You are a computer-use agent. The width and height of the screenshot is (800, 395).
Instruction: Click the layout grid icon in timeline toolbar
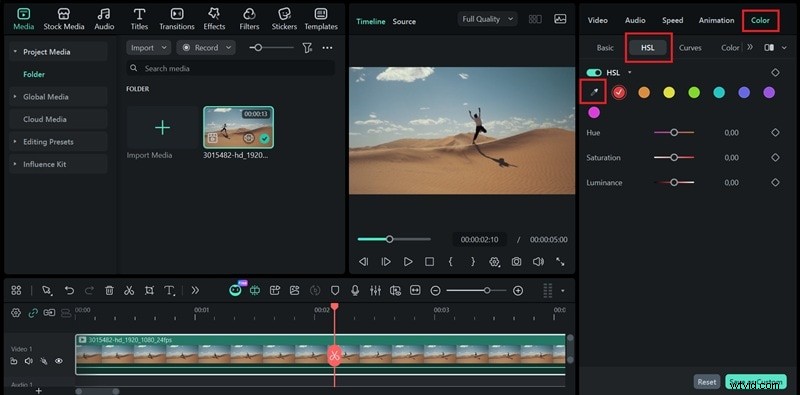click(x=16, y=290)
